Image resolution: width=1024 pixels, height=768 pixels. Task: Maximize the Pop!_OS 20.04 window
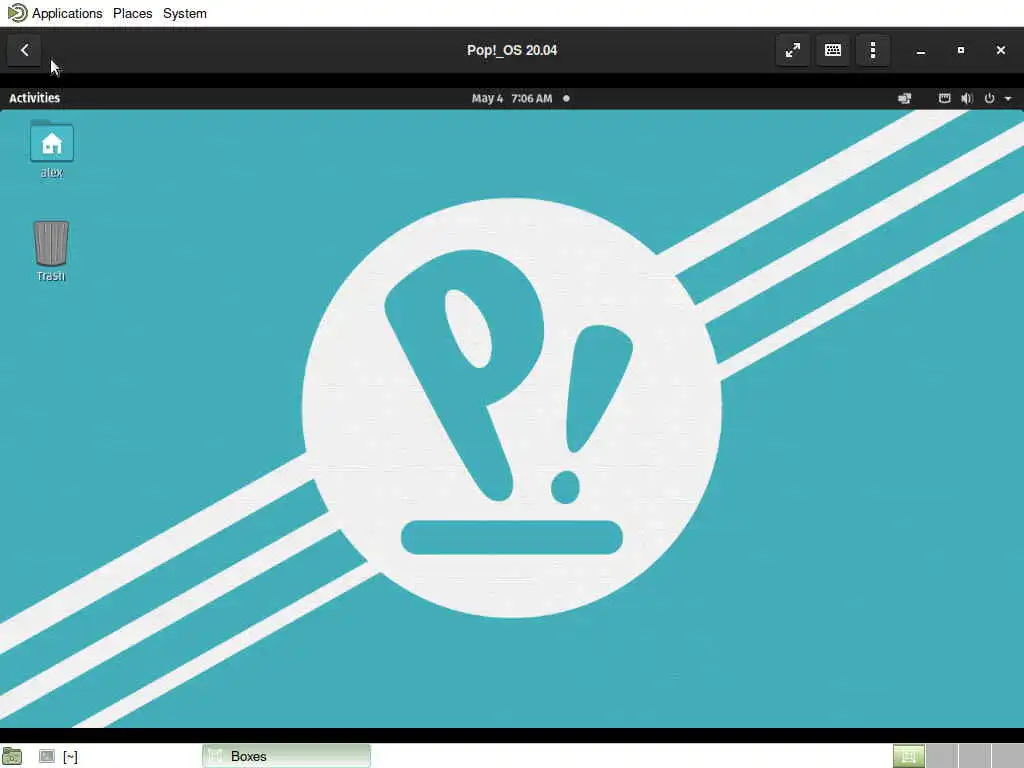click(x=961, y=50)
